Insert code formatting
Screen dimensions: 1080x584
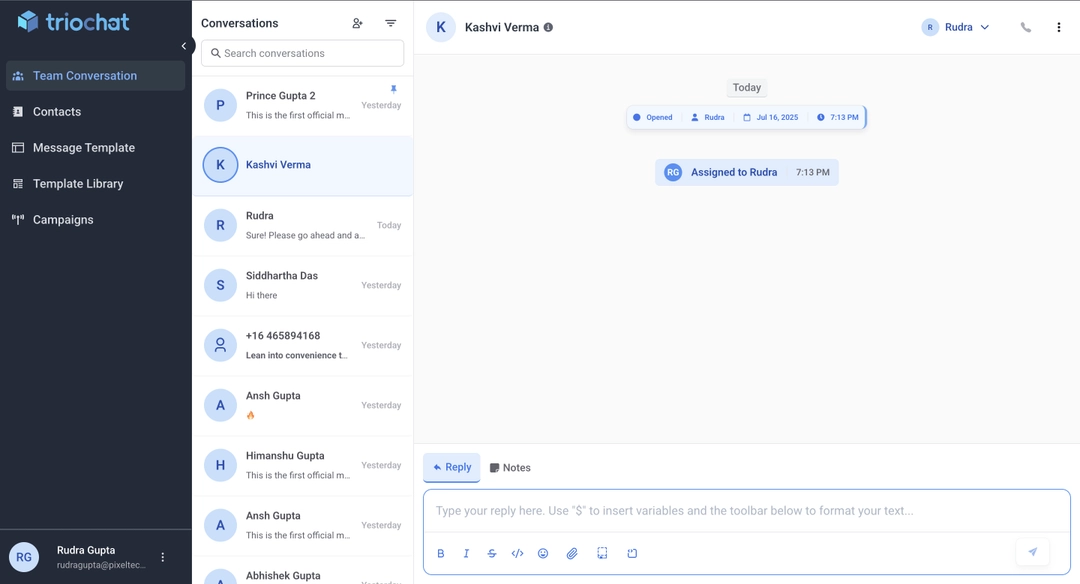point(517,553)
